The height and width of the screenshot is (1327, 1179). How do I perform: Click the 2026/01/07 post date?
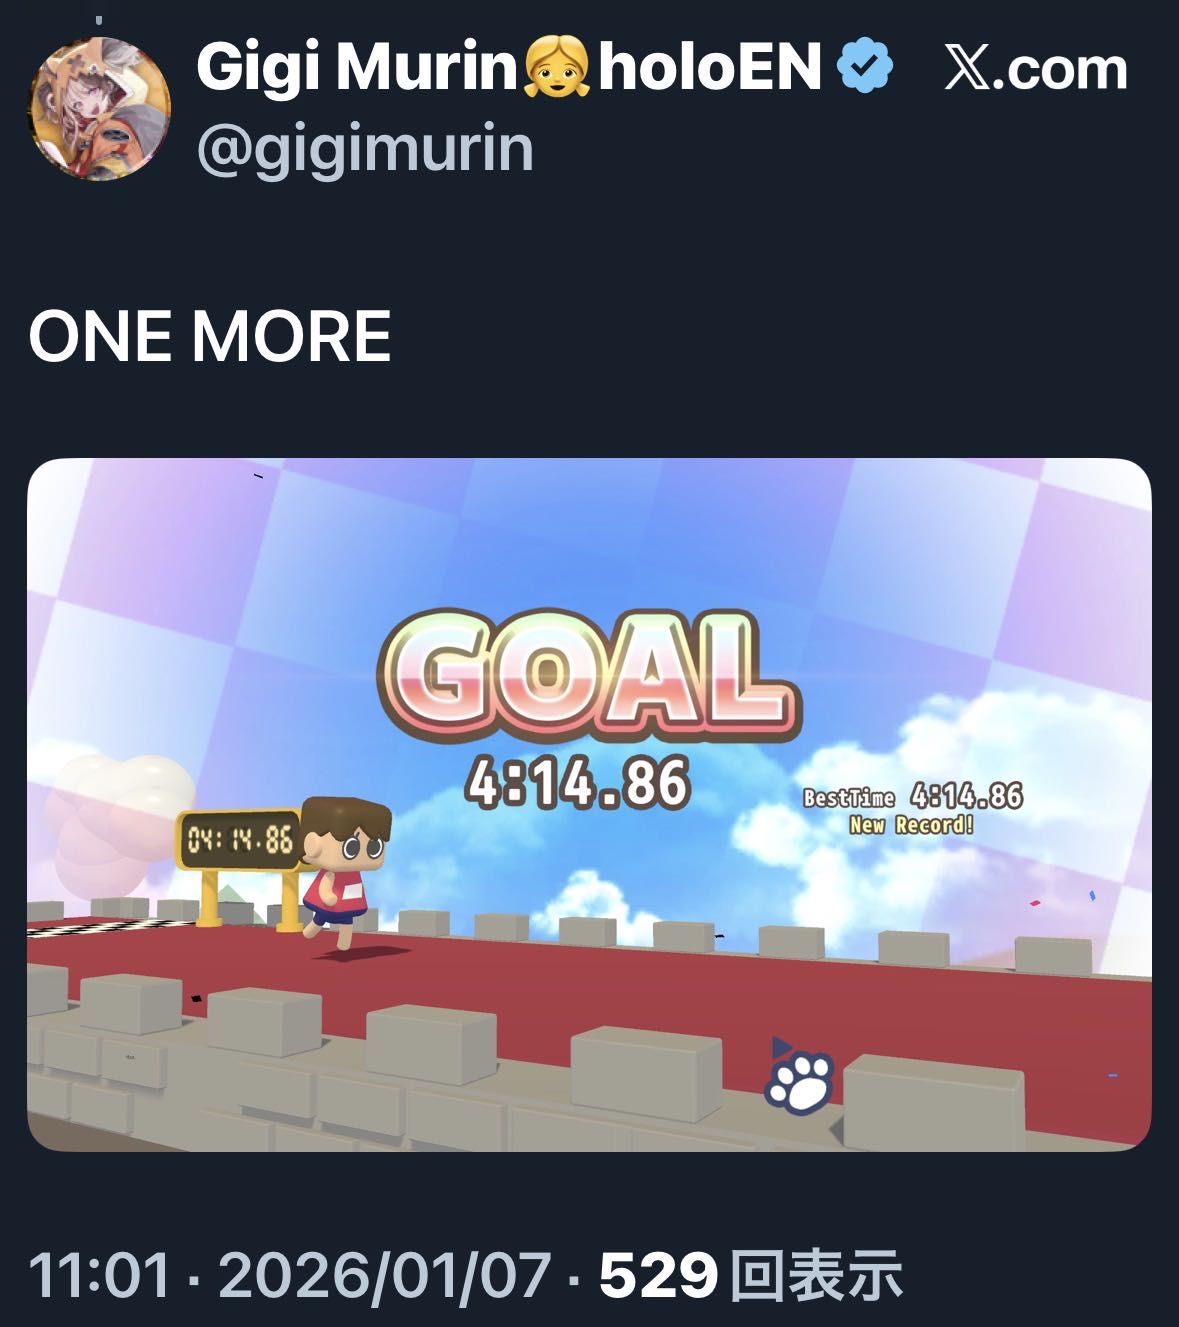click(x=385, y=1276)
